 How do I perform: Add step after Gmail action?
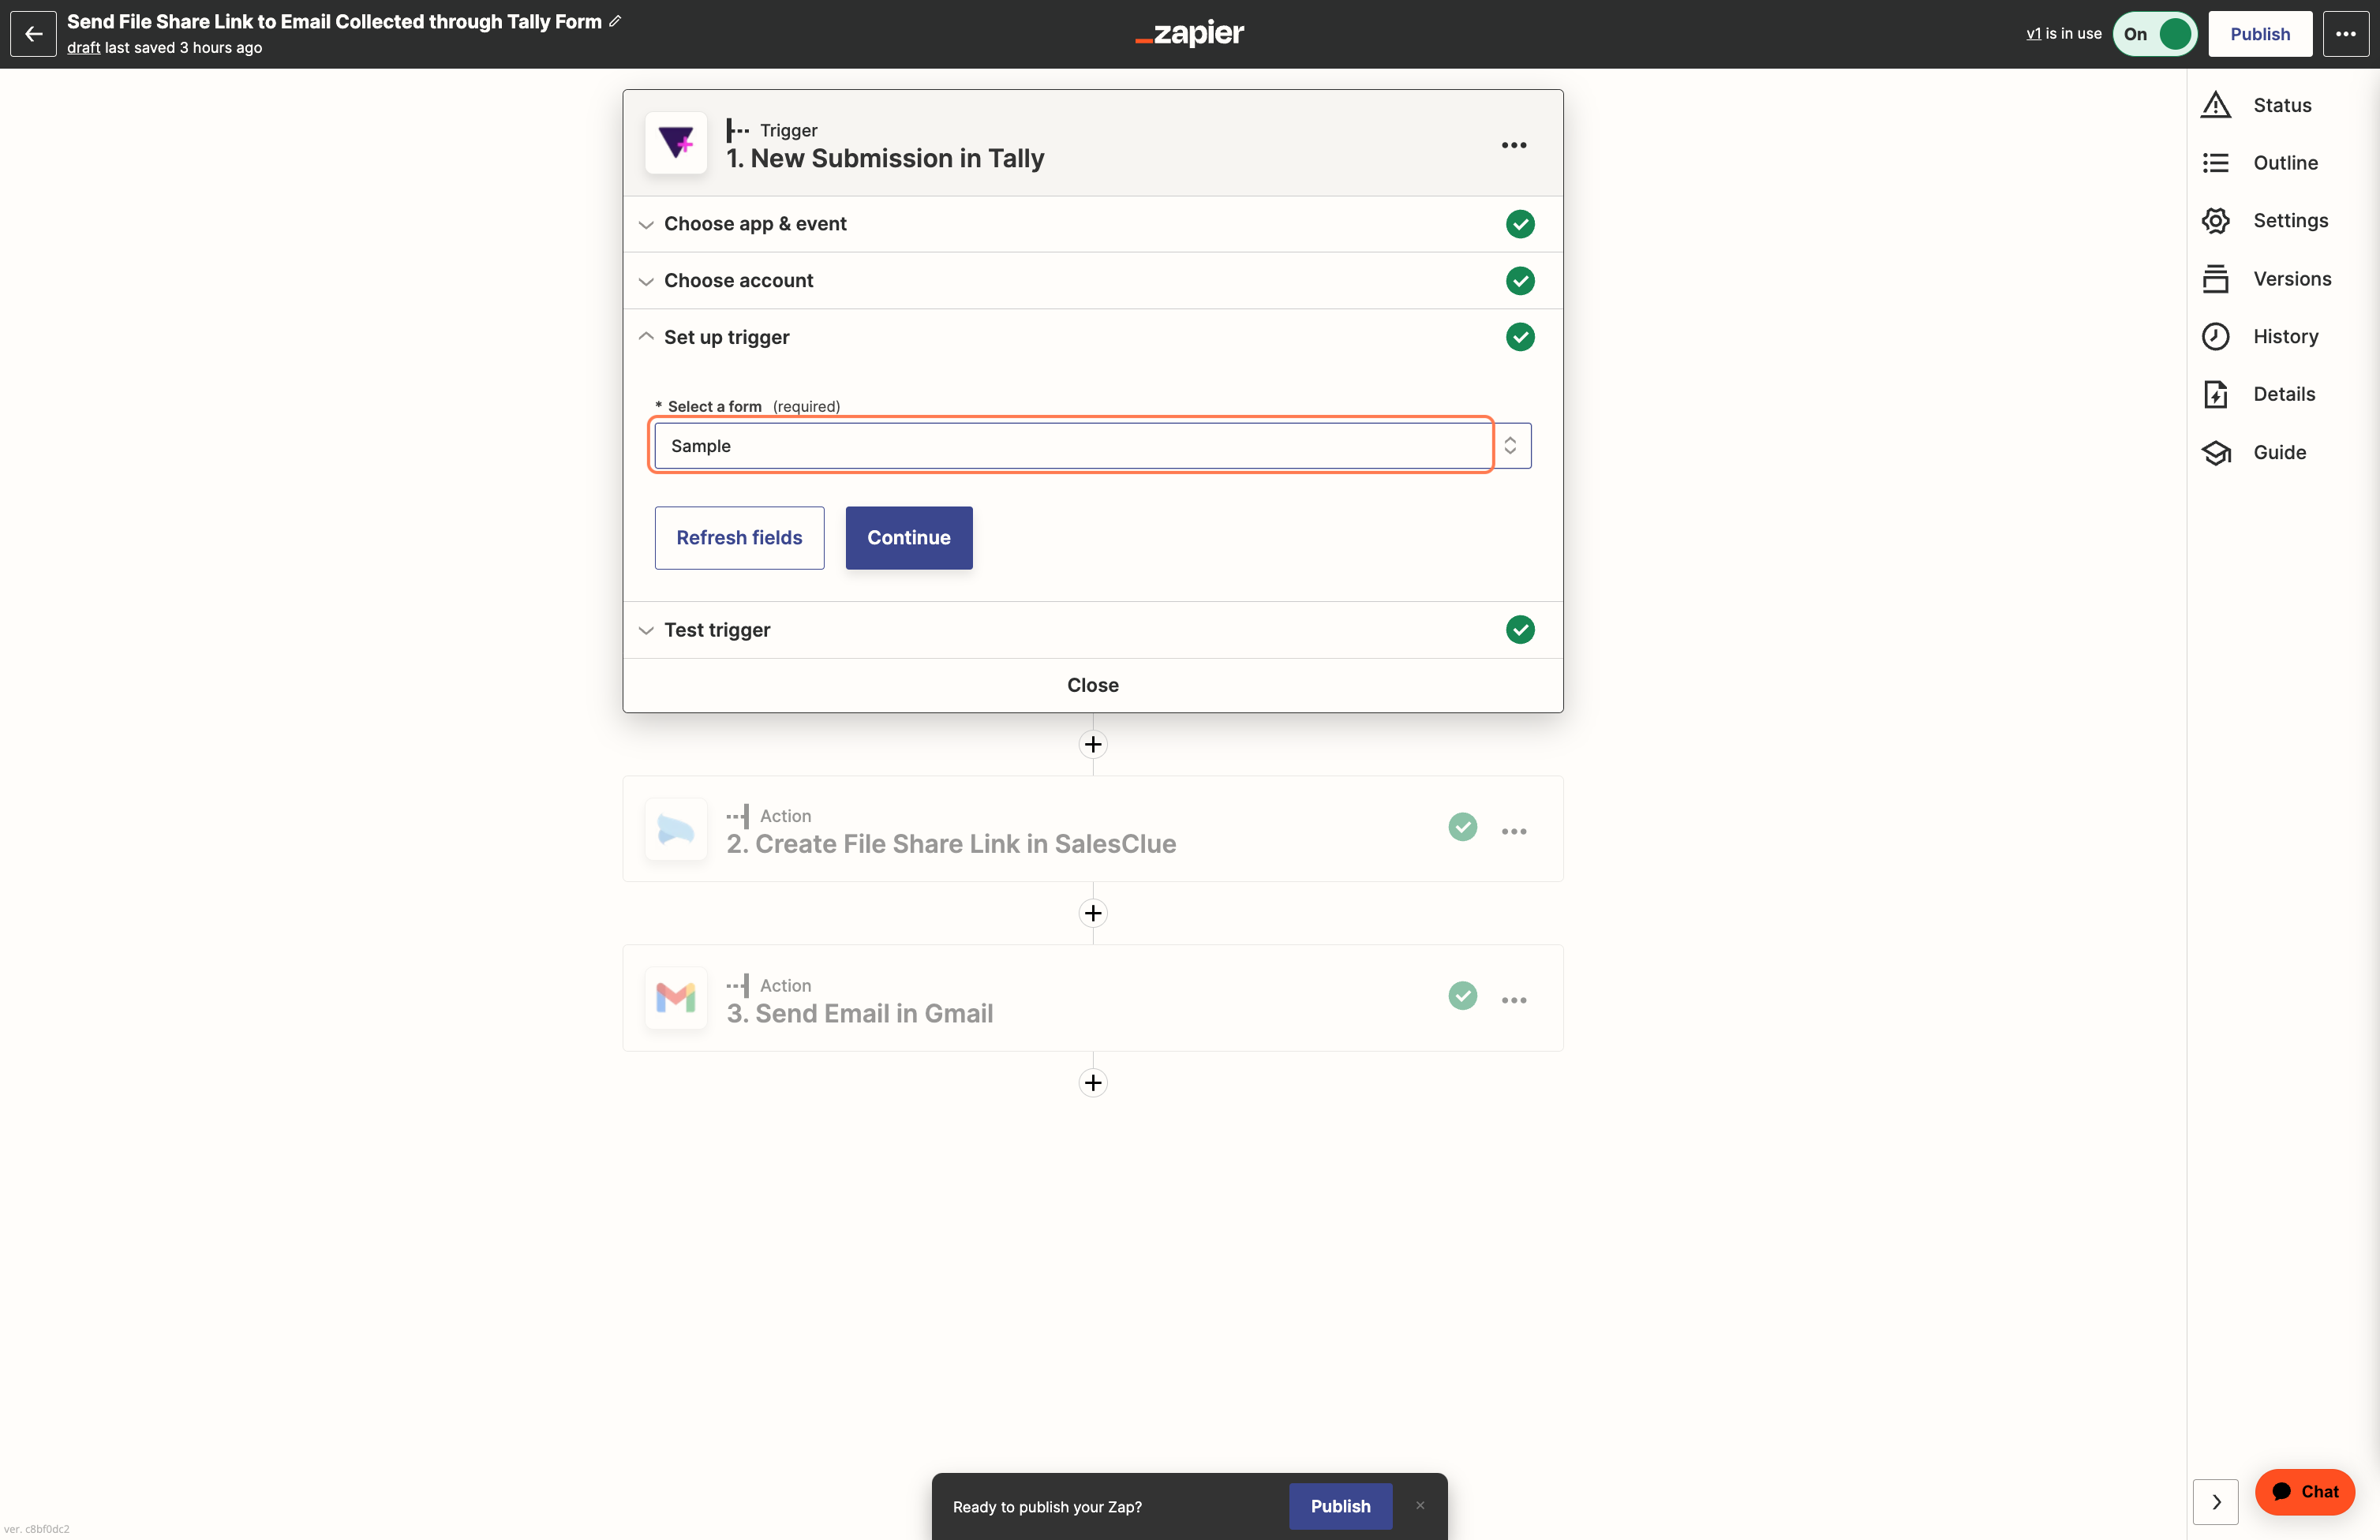coord(1093,1083)
